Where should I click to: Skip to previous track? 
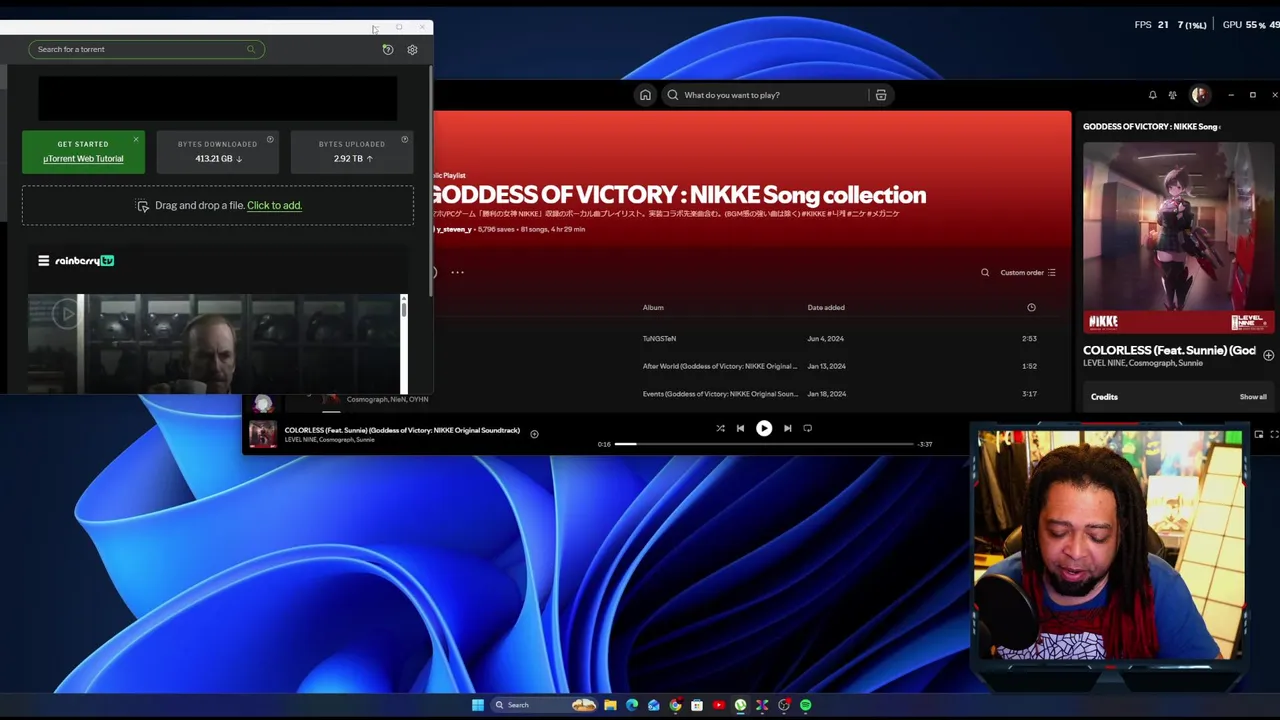tap(740, 428)
